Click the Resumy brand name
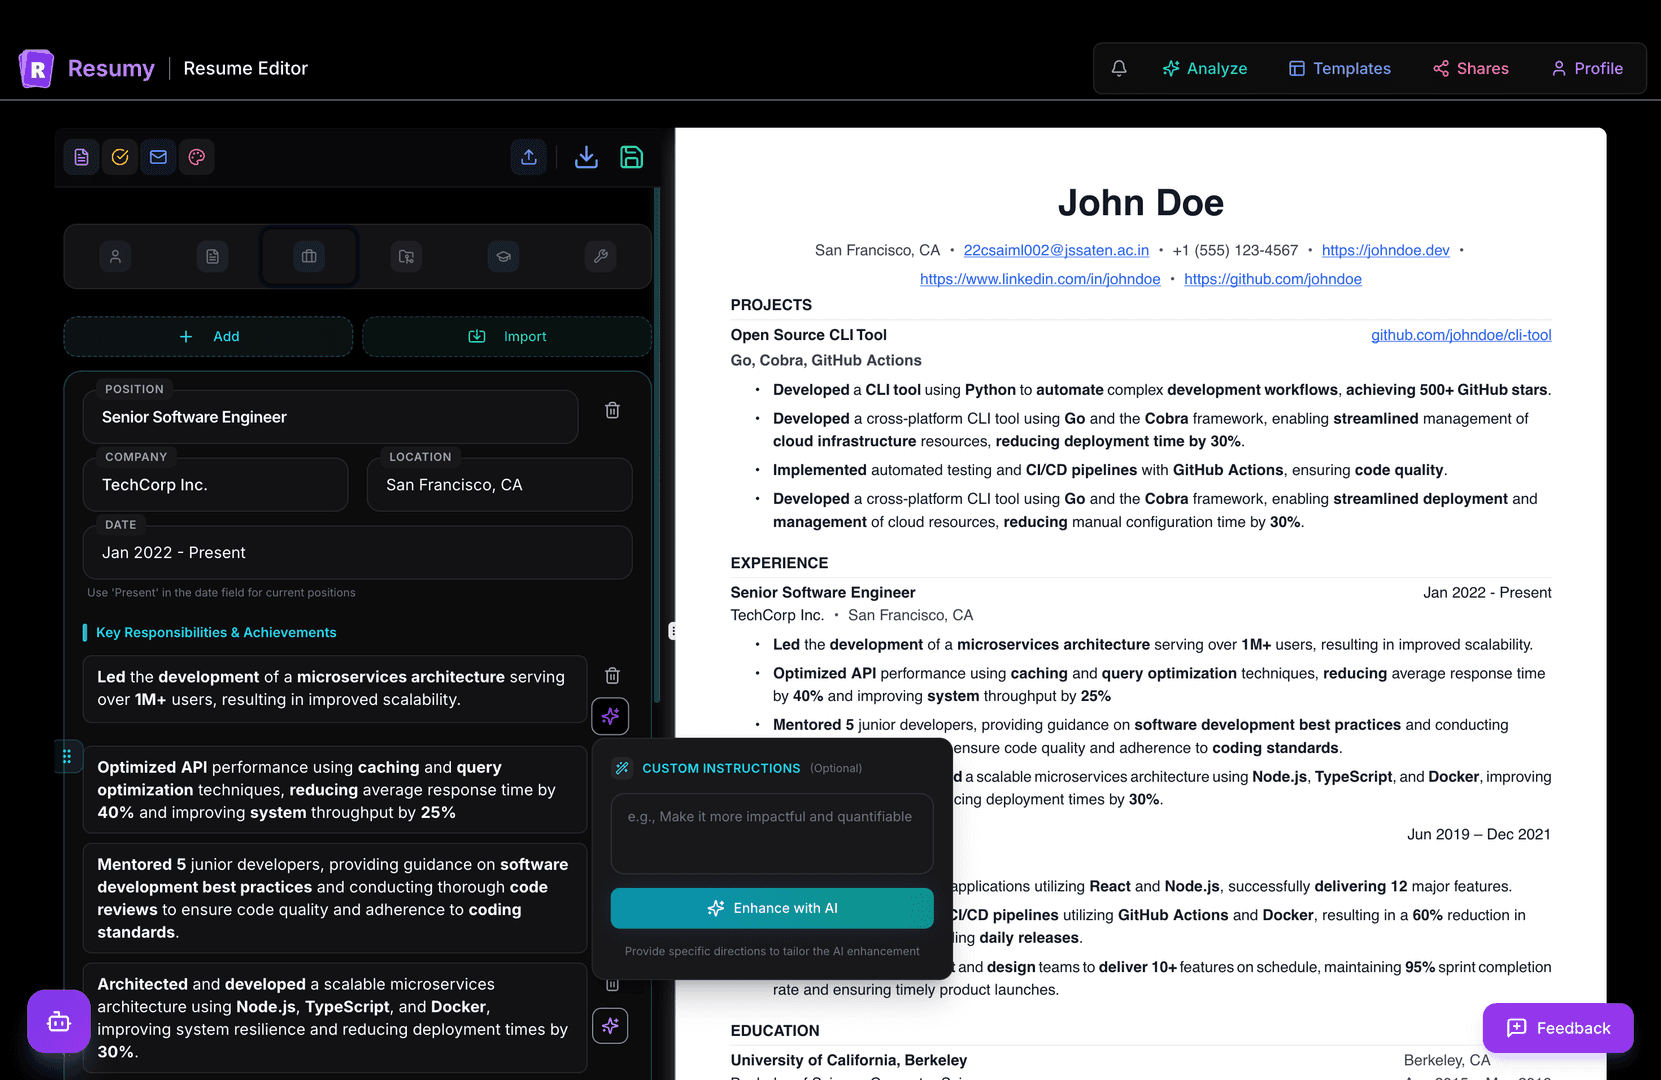Screen dimensions: 1661x1080 pyautogui.click(x=111, y=68)
